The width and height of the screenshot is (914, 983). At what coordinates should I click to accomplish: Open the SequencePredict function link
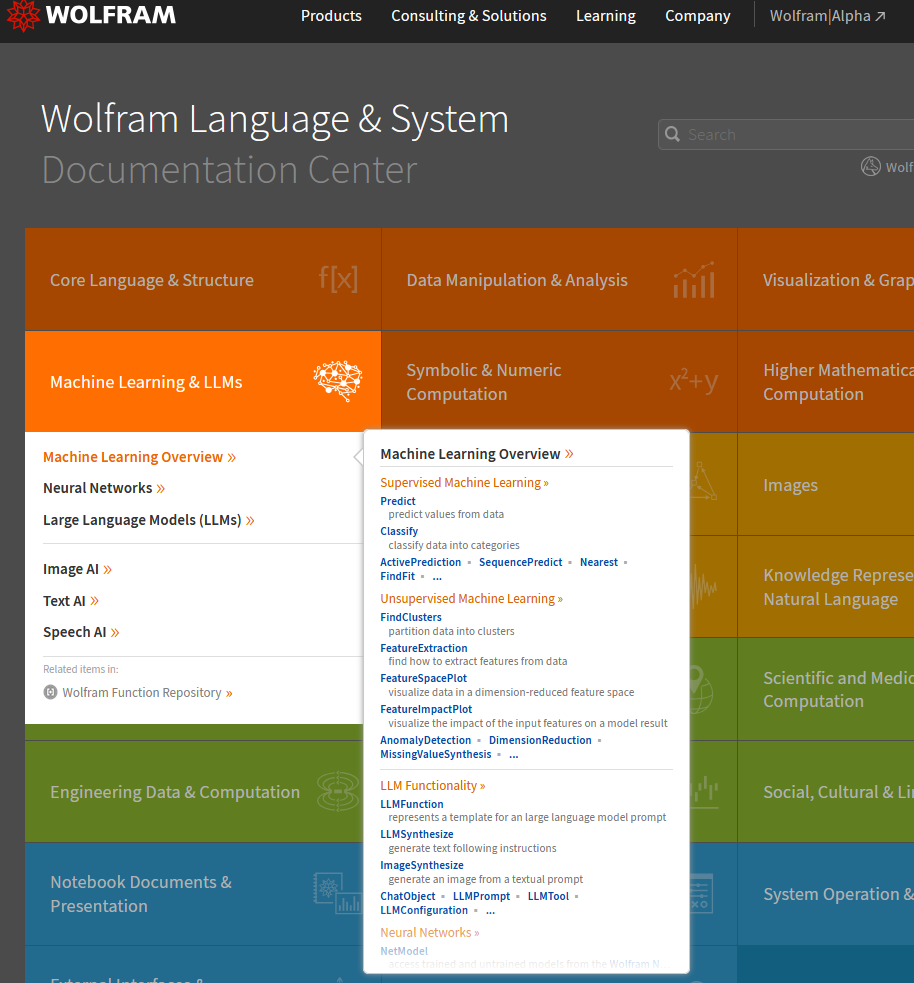pyautogui.click(x=521, y=562)
